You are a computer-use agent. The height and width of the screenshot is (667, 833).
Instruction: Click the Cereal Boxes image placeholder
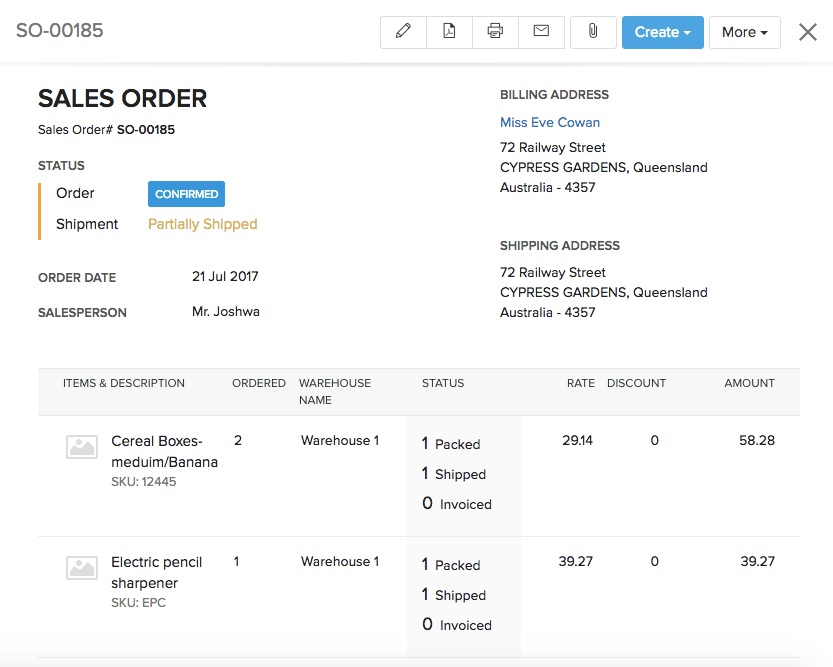click(x=82, y=447)
